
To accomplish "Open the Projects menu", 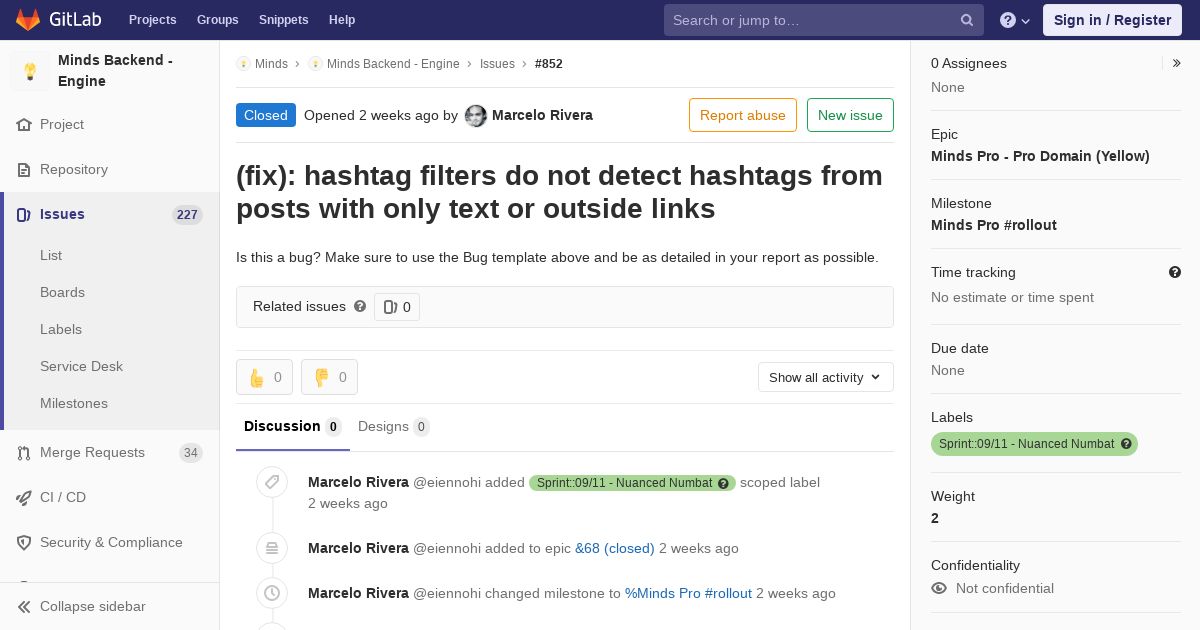I will [x=152, y=20].
